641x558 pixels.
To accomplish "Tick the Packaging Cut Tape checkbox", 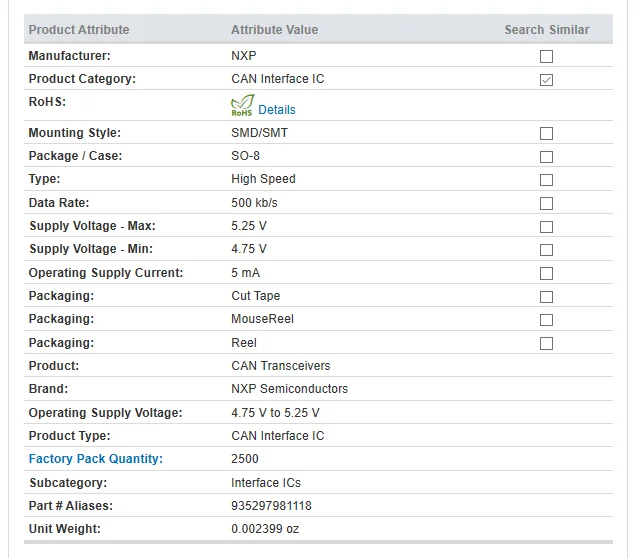I will pos(546,296).
